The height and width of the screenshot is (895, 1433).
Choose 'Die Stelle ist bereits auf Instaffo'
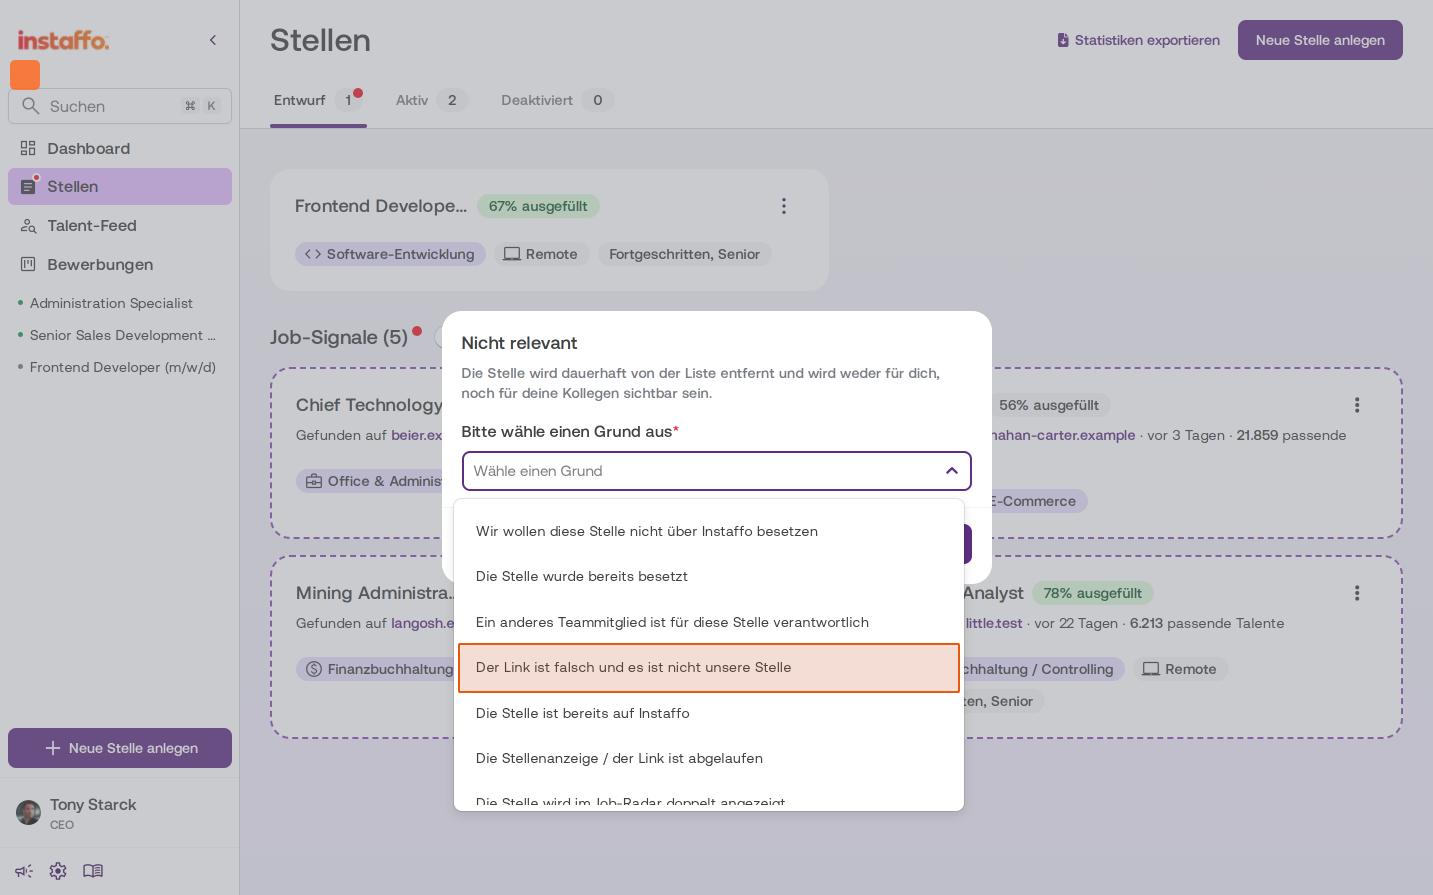coord(709,713)
